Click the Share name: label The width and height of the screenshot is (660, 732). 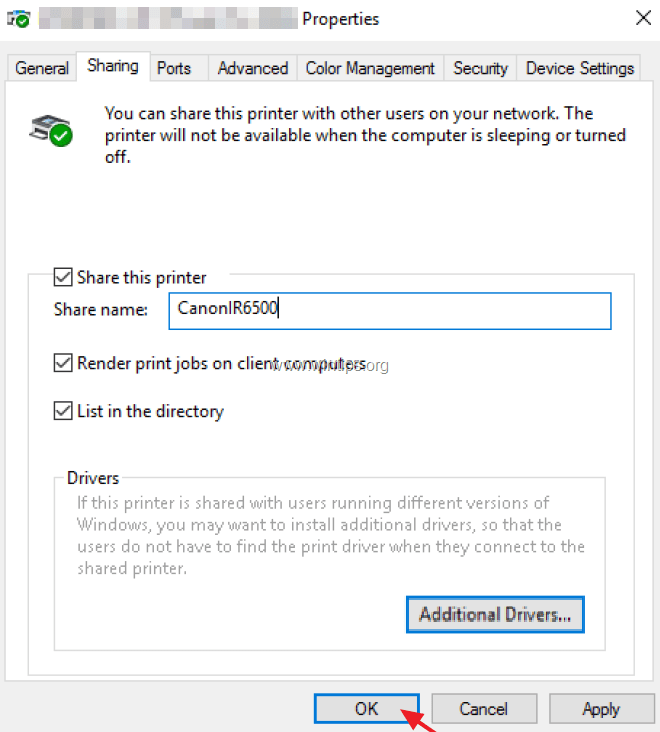(100, 310)
